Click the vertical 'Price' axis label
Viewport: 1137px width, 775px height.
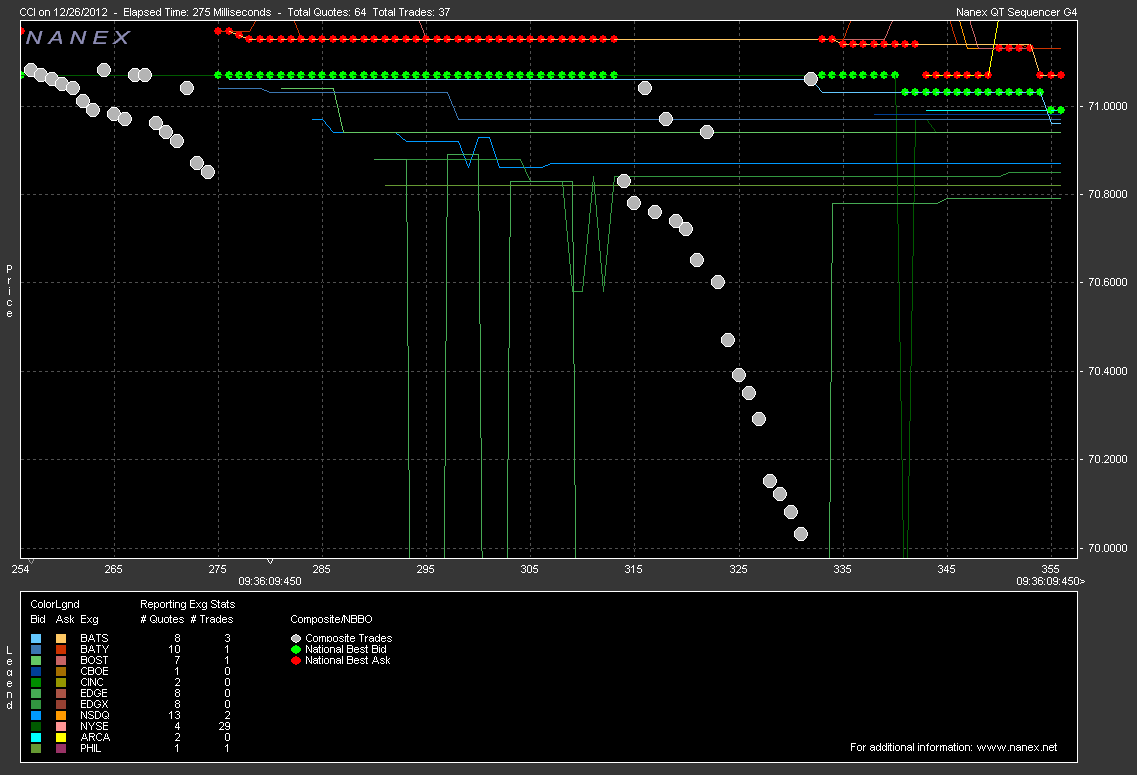9,291
